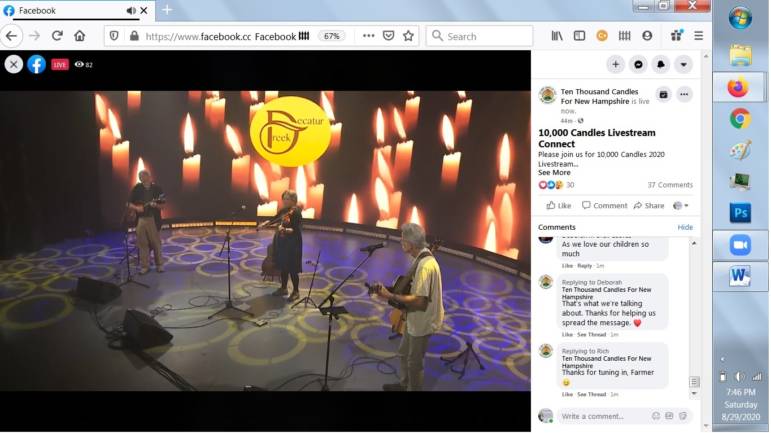The width and height of the screenshot is (771, 433).
Task: Like the 10,000 Candles livestream post
Action: 559,205
